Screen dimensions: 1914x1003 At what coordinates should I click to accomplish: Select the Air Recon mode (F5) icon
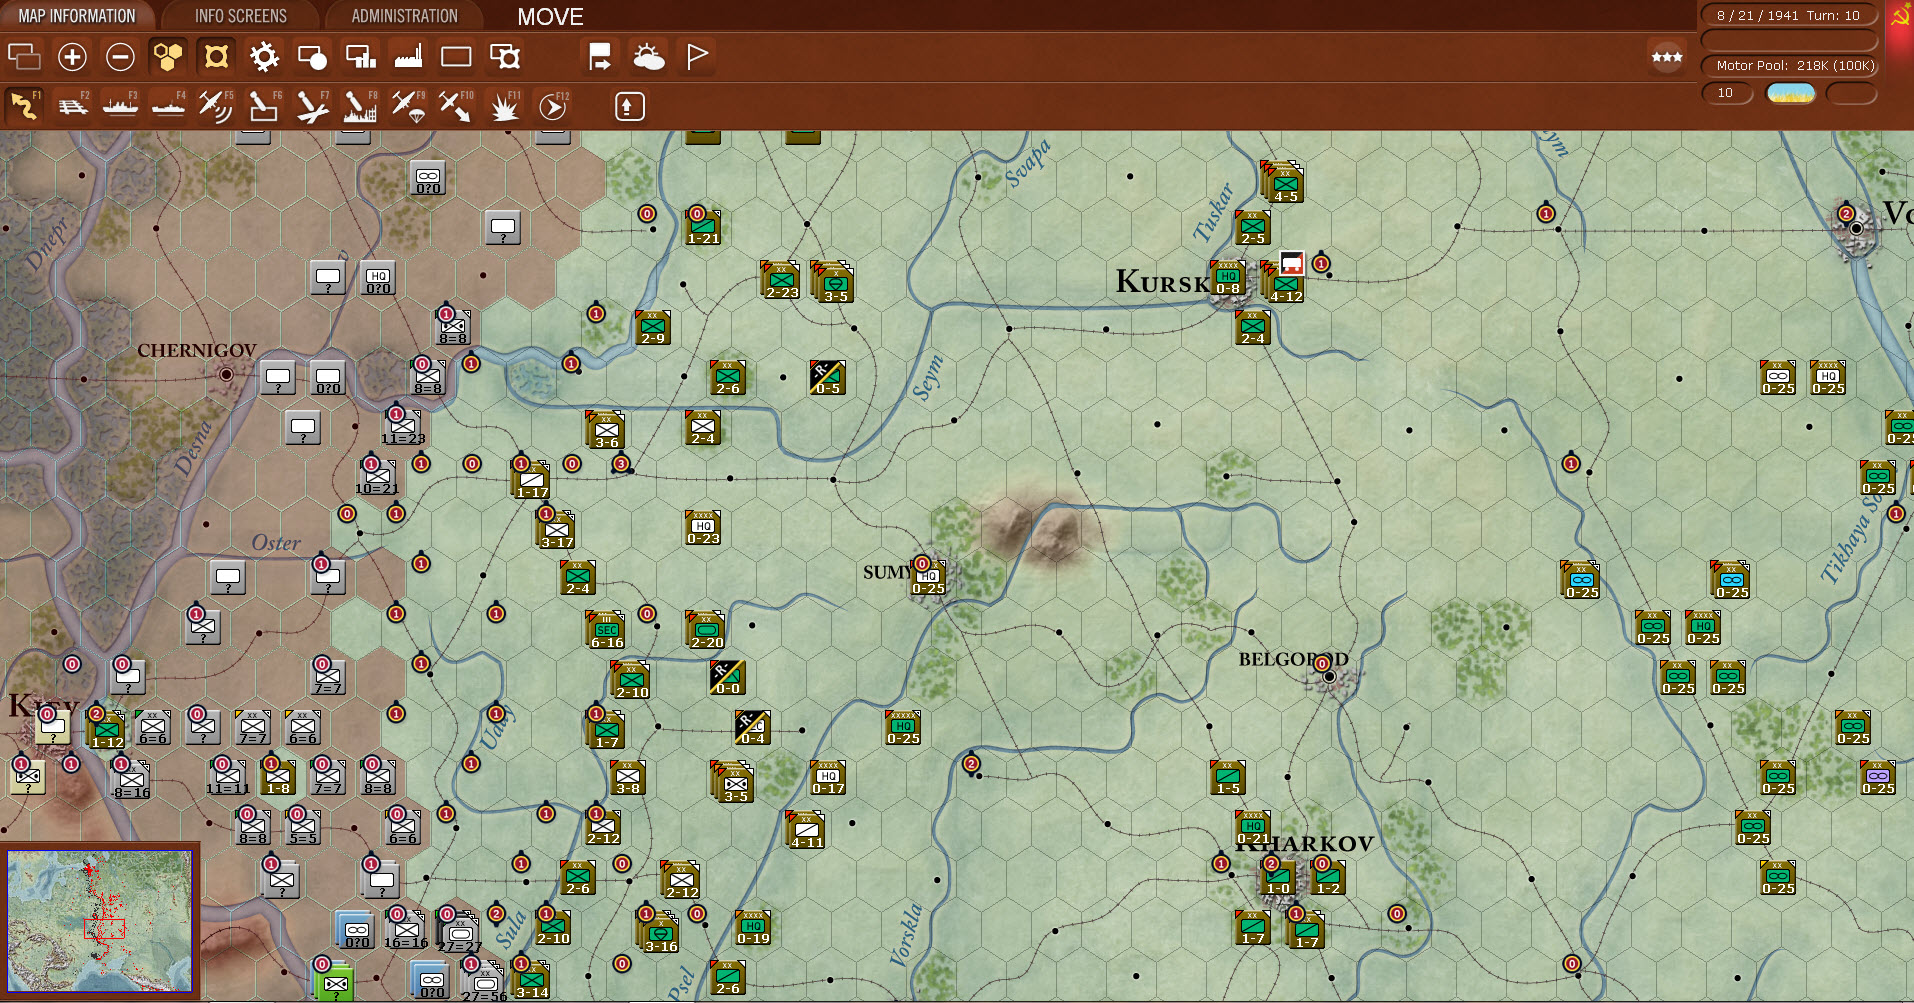point(216,106)
